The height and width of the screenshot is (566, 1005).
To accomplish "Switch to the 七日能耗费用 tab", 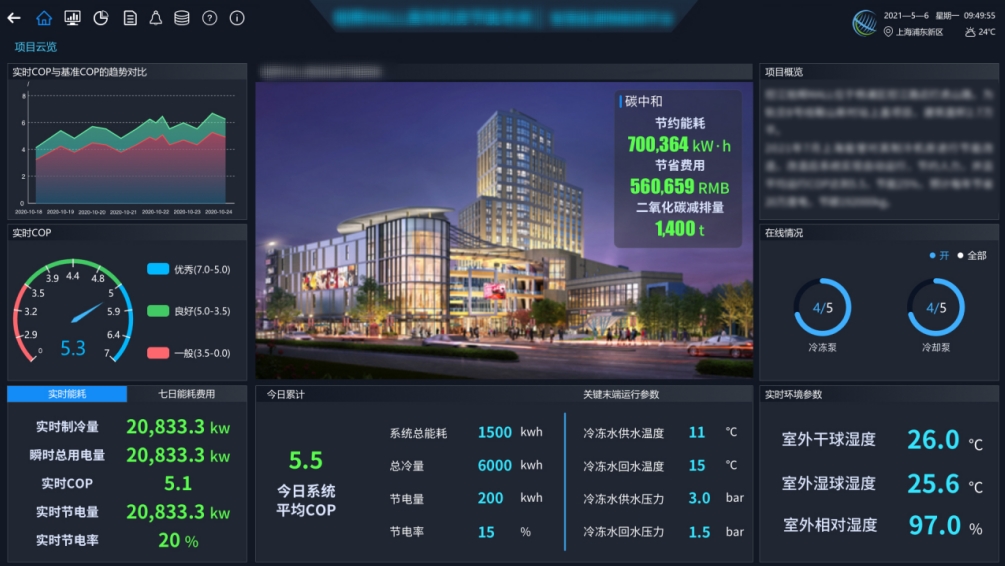I will pyautogui.click(x=187, y=394).
